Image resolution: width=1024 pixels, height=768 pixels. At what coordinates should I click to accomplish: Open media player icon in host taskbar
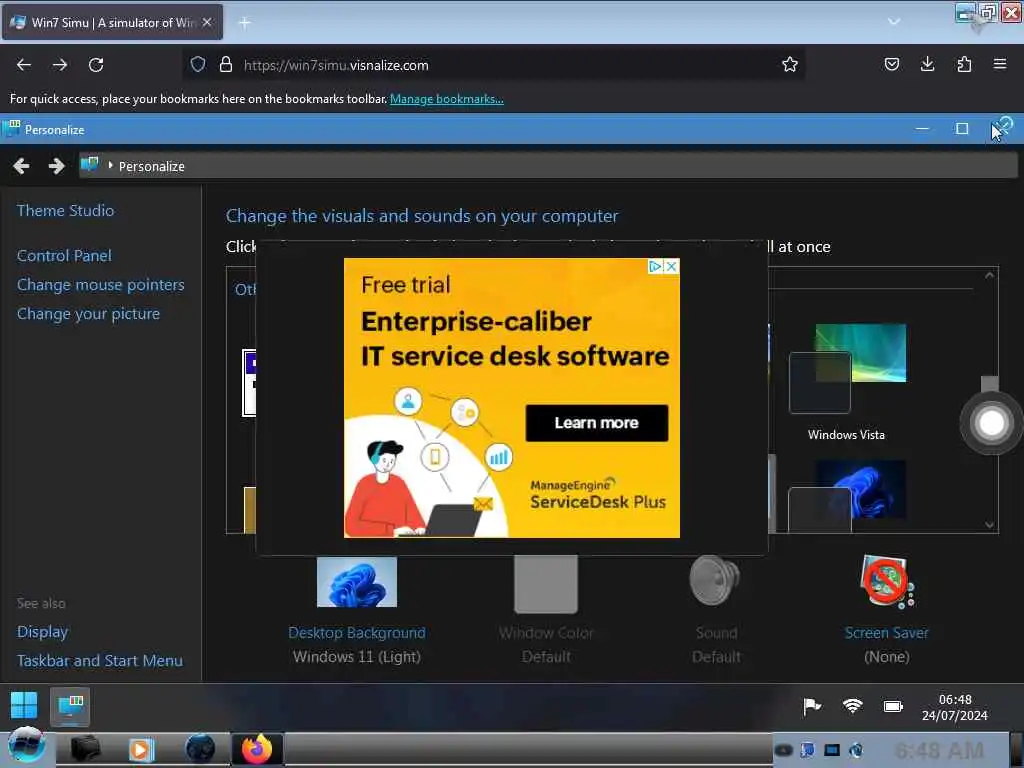pos(141,749)
